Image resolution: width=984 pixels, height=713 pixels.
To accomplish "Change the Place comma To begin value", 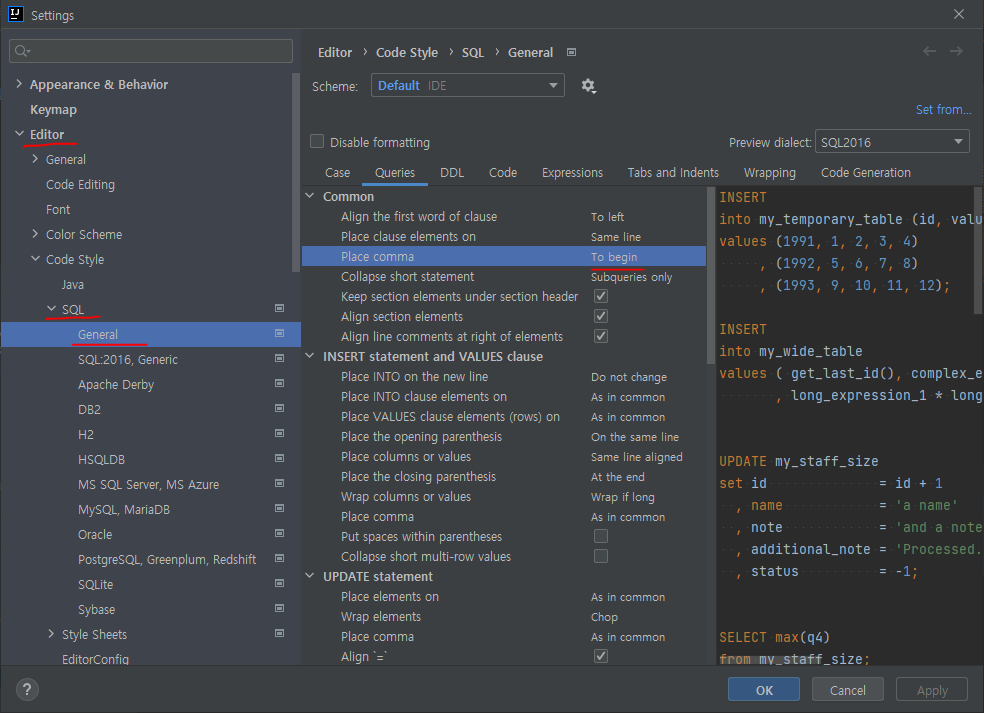I will pyautogui.click(x=614, y=257).
